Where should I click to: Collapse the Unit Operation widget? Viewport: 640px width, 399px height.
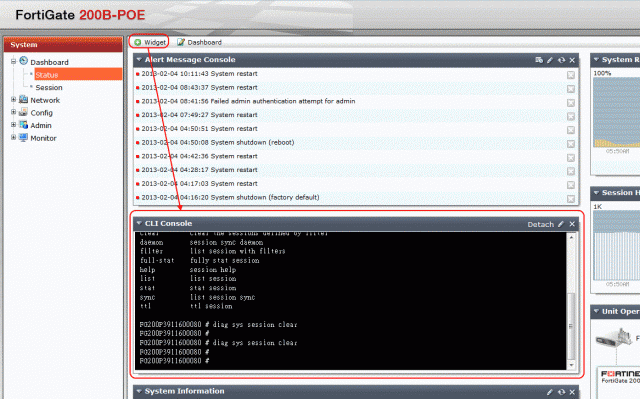pyautogui.click(x=596, y=311)
